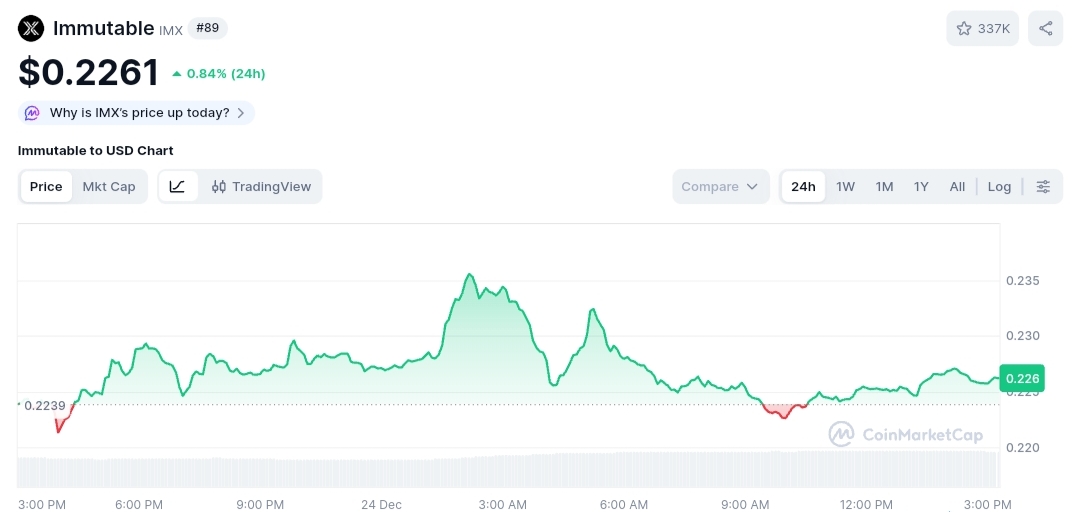Click the 6:00 PM time label

click(x=139, y=504)
